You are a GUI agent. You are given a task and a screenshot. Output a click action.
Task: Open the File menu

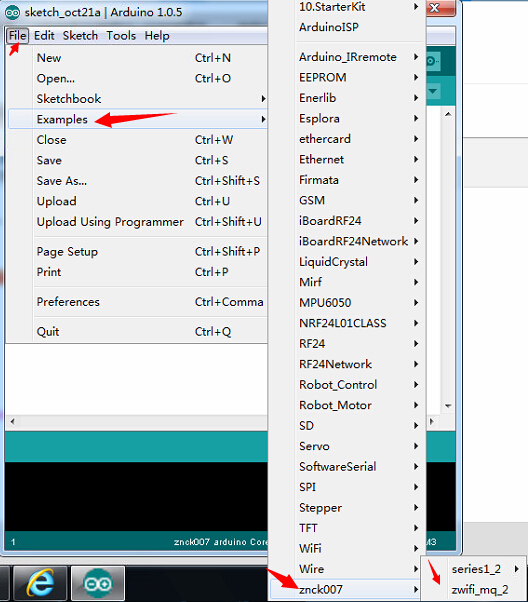[17, 36]
